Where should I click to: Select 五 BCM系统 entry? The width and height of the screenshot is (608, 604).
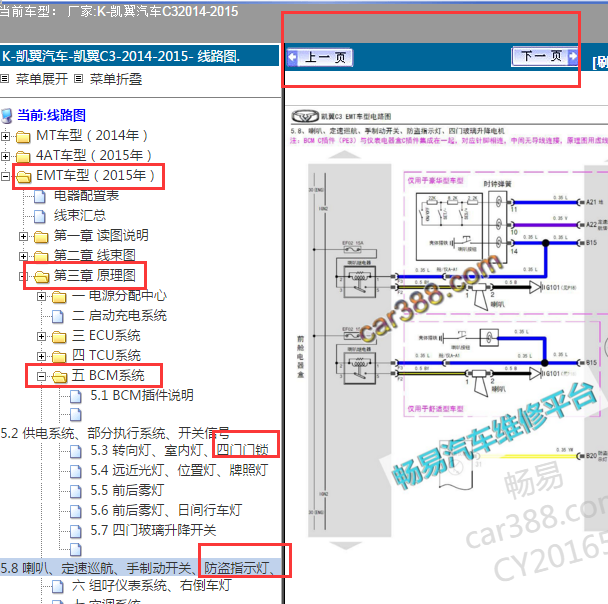point(108,376)
